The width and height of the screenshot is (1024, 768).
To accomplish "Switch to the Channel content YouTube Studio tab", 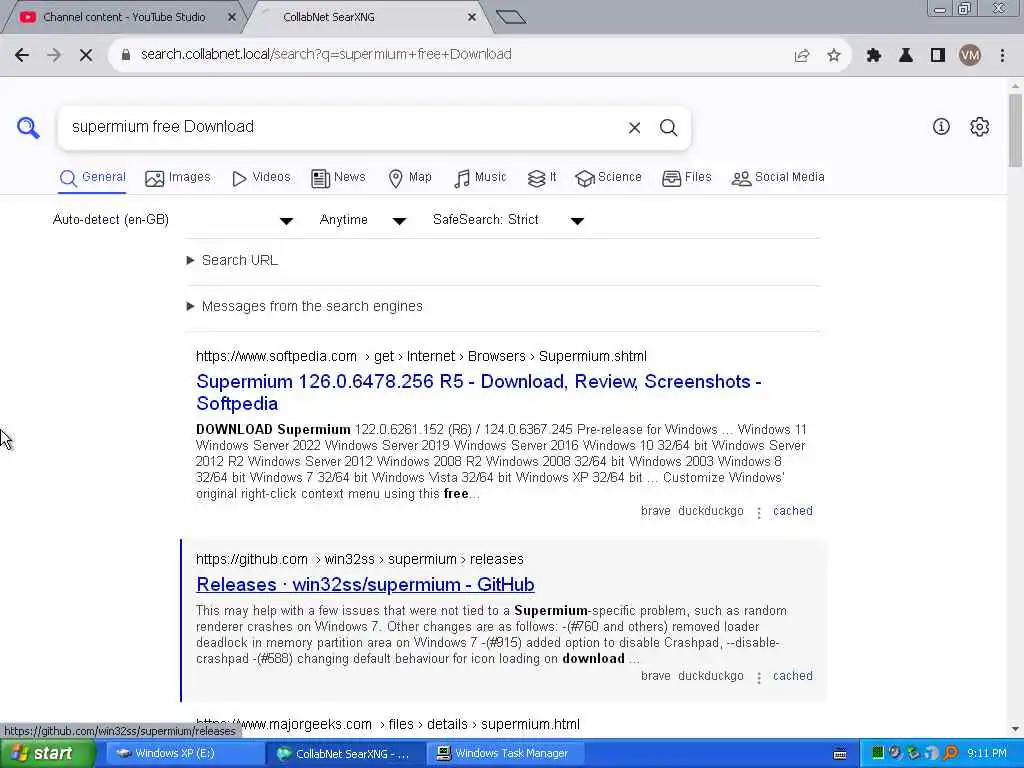I will click(123, 17).
